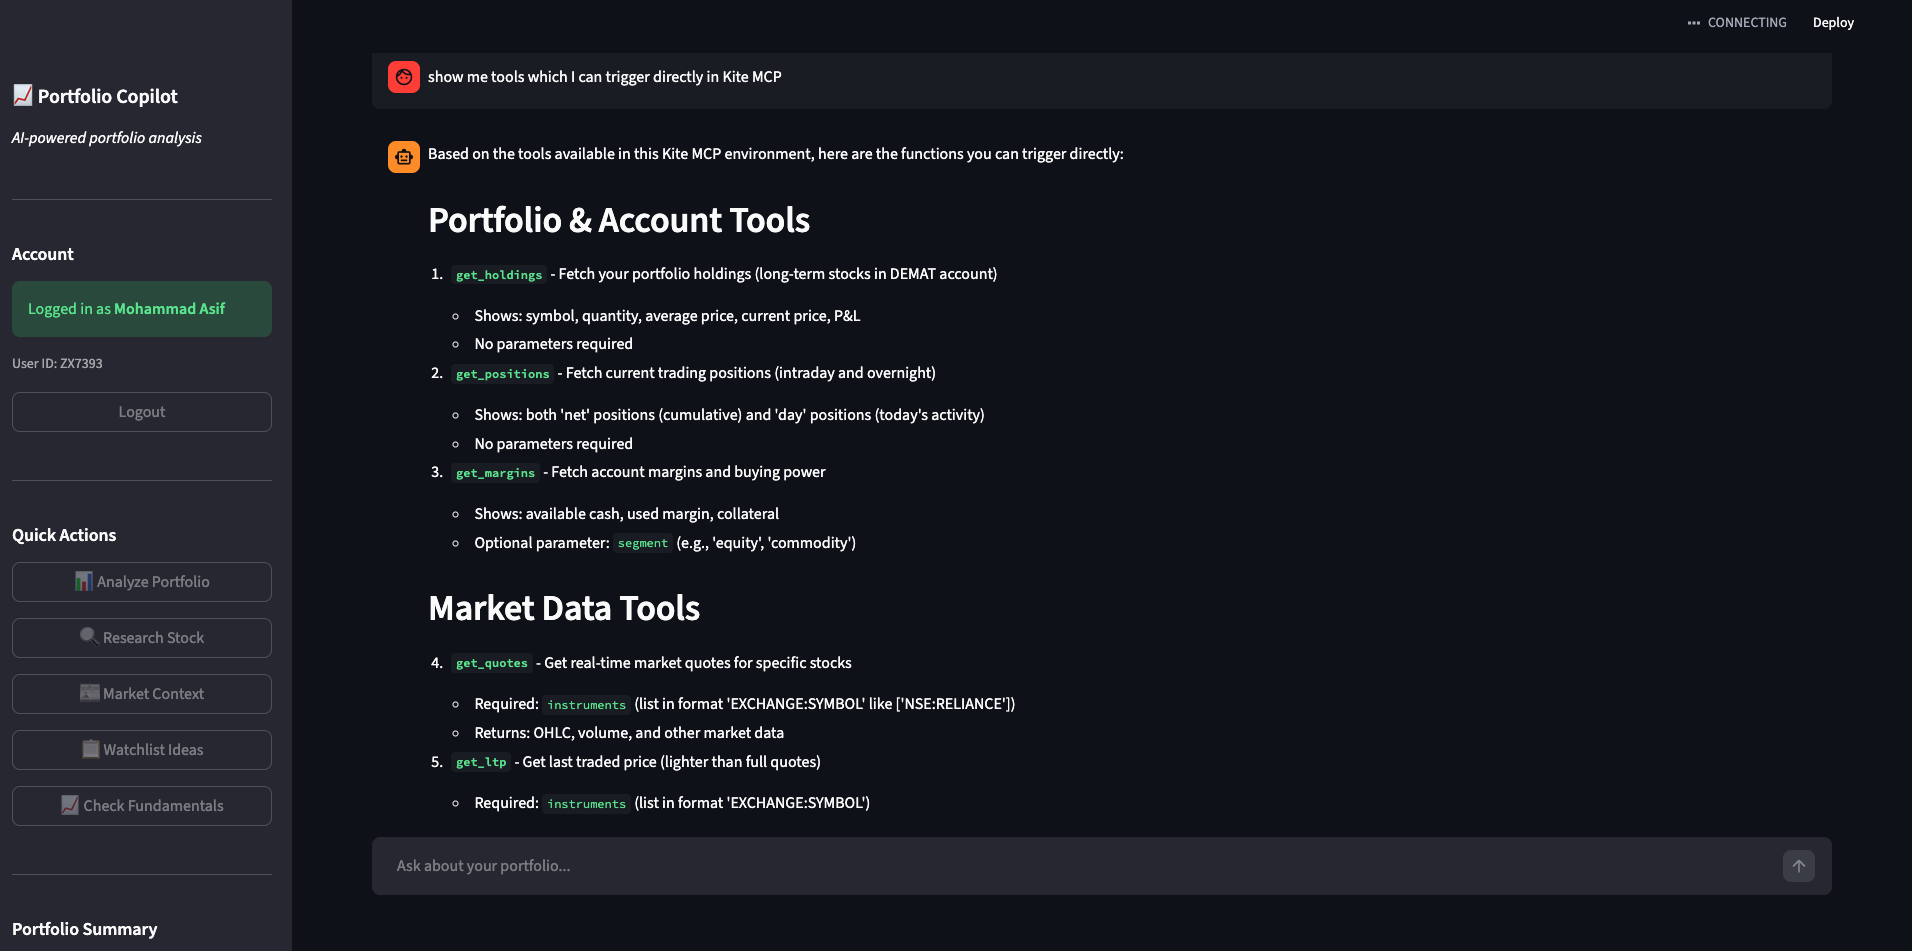Viewport: 1912px width, 951px height.
Task: Click the chart icon on Check Fundamentals
Action: tap(69, 805)
